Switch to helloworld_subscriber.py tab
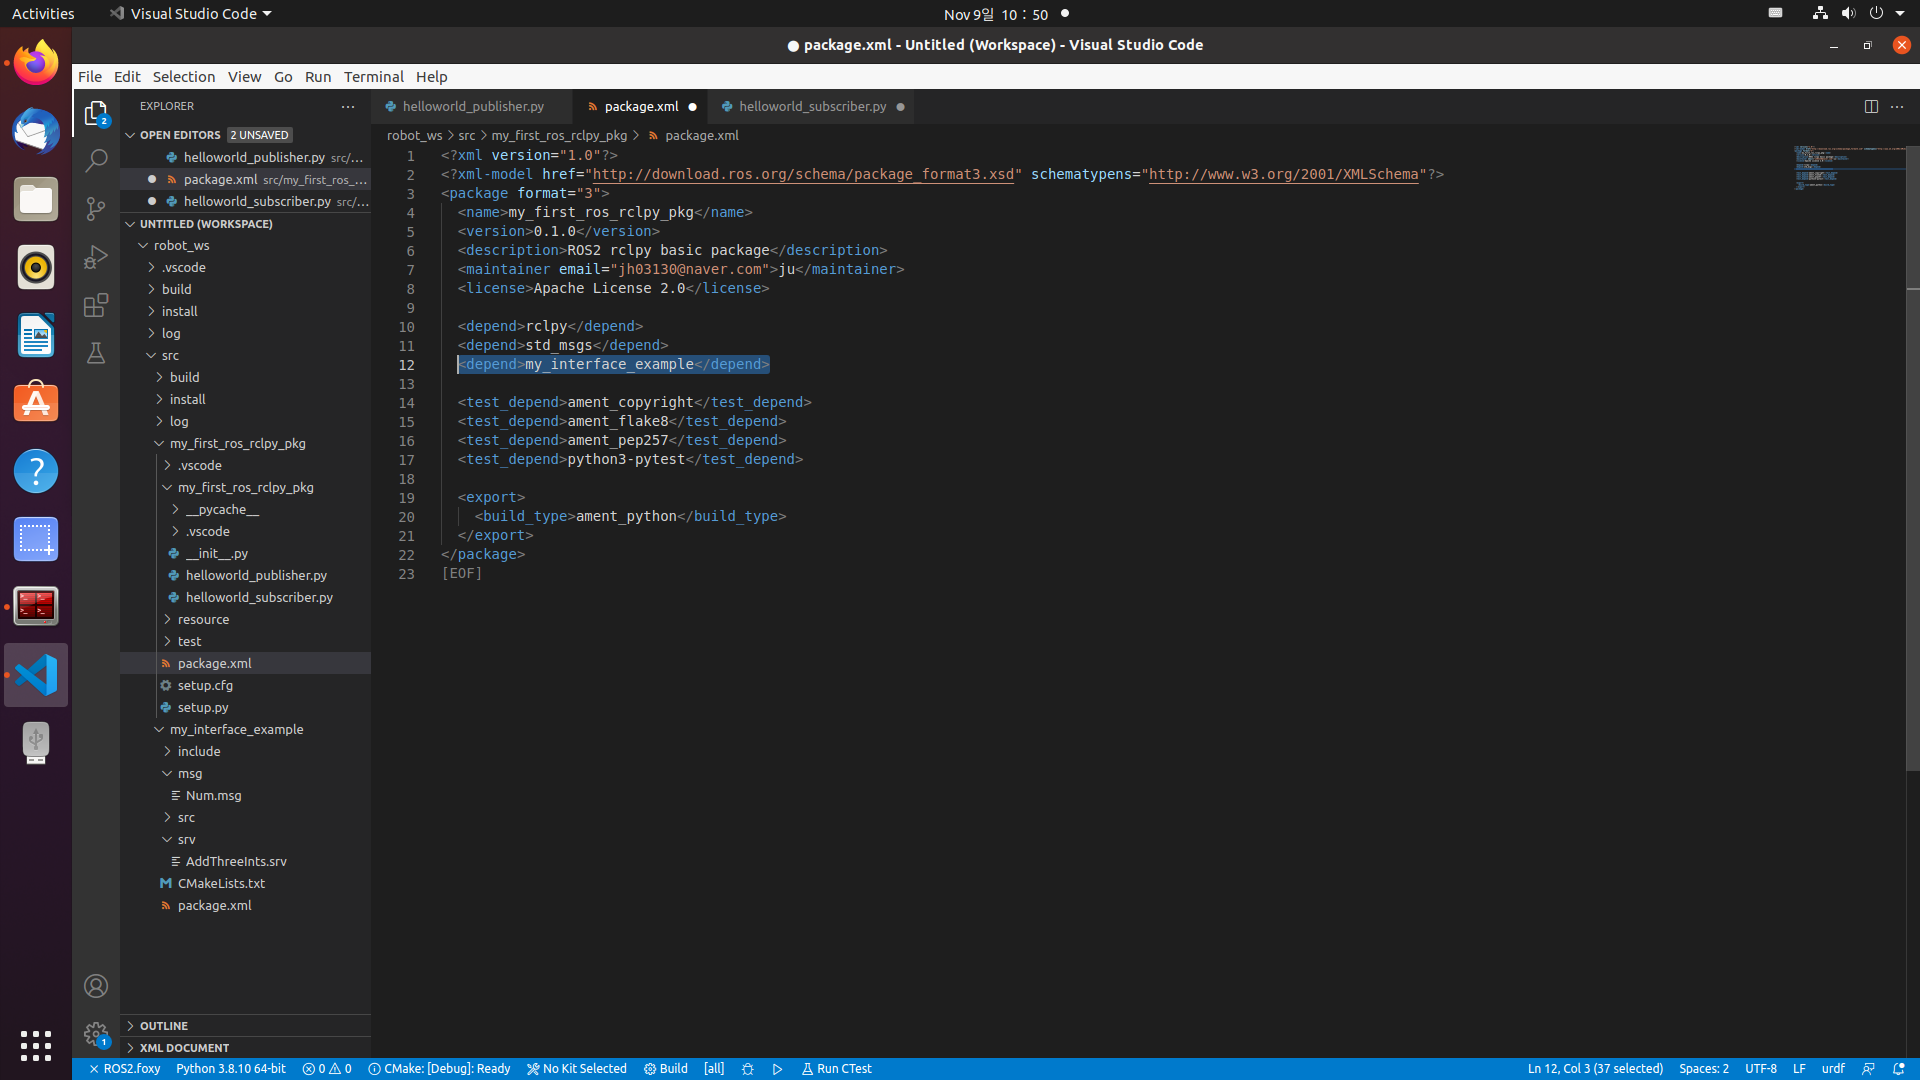This screenshot has height=1080, width=1920. pyautogui.click(x=811, y=107)
